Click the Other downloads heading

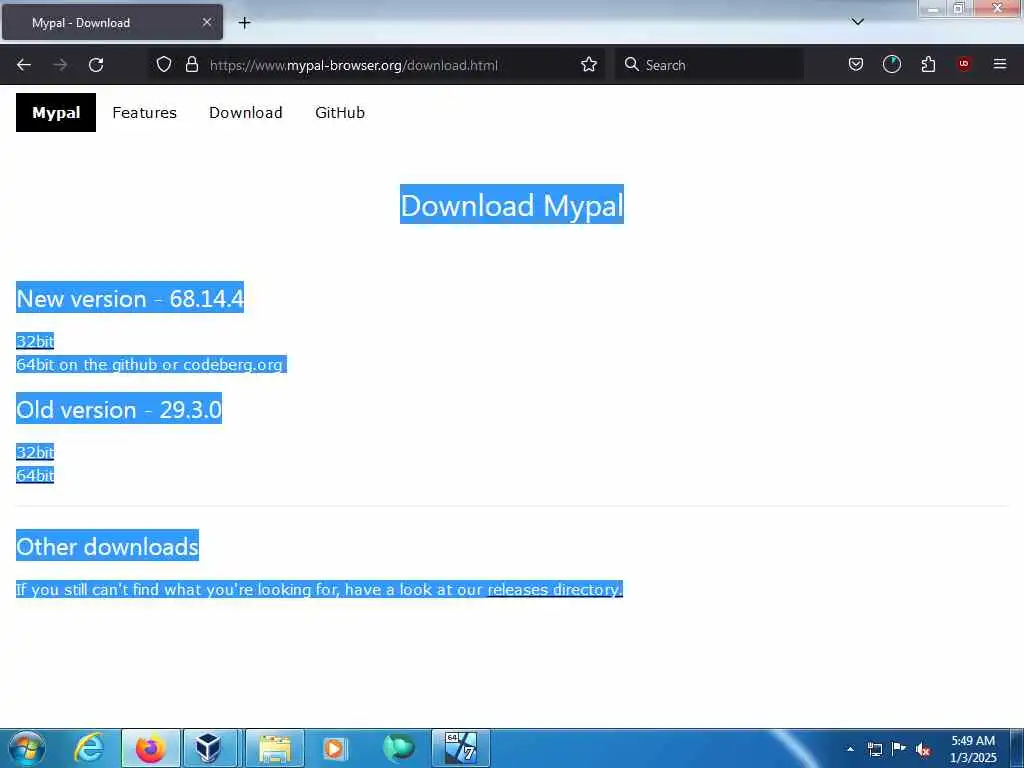click(108, 546)
